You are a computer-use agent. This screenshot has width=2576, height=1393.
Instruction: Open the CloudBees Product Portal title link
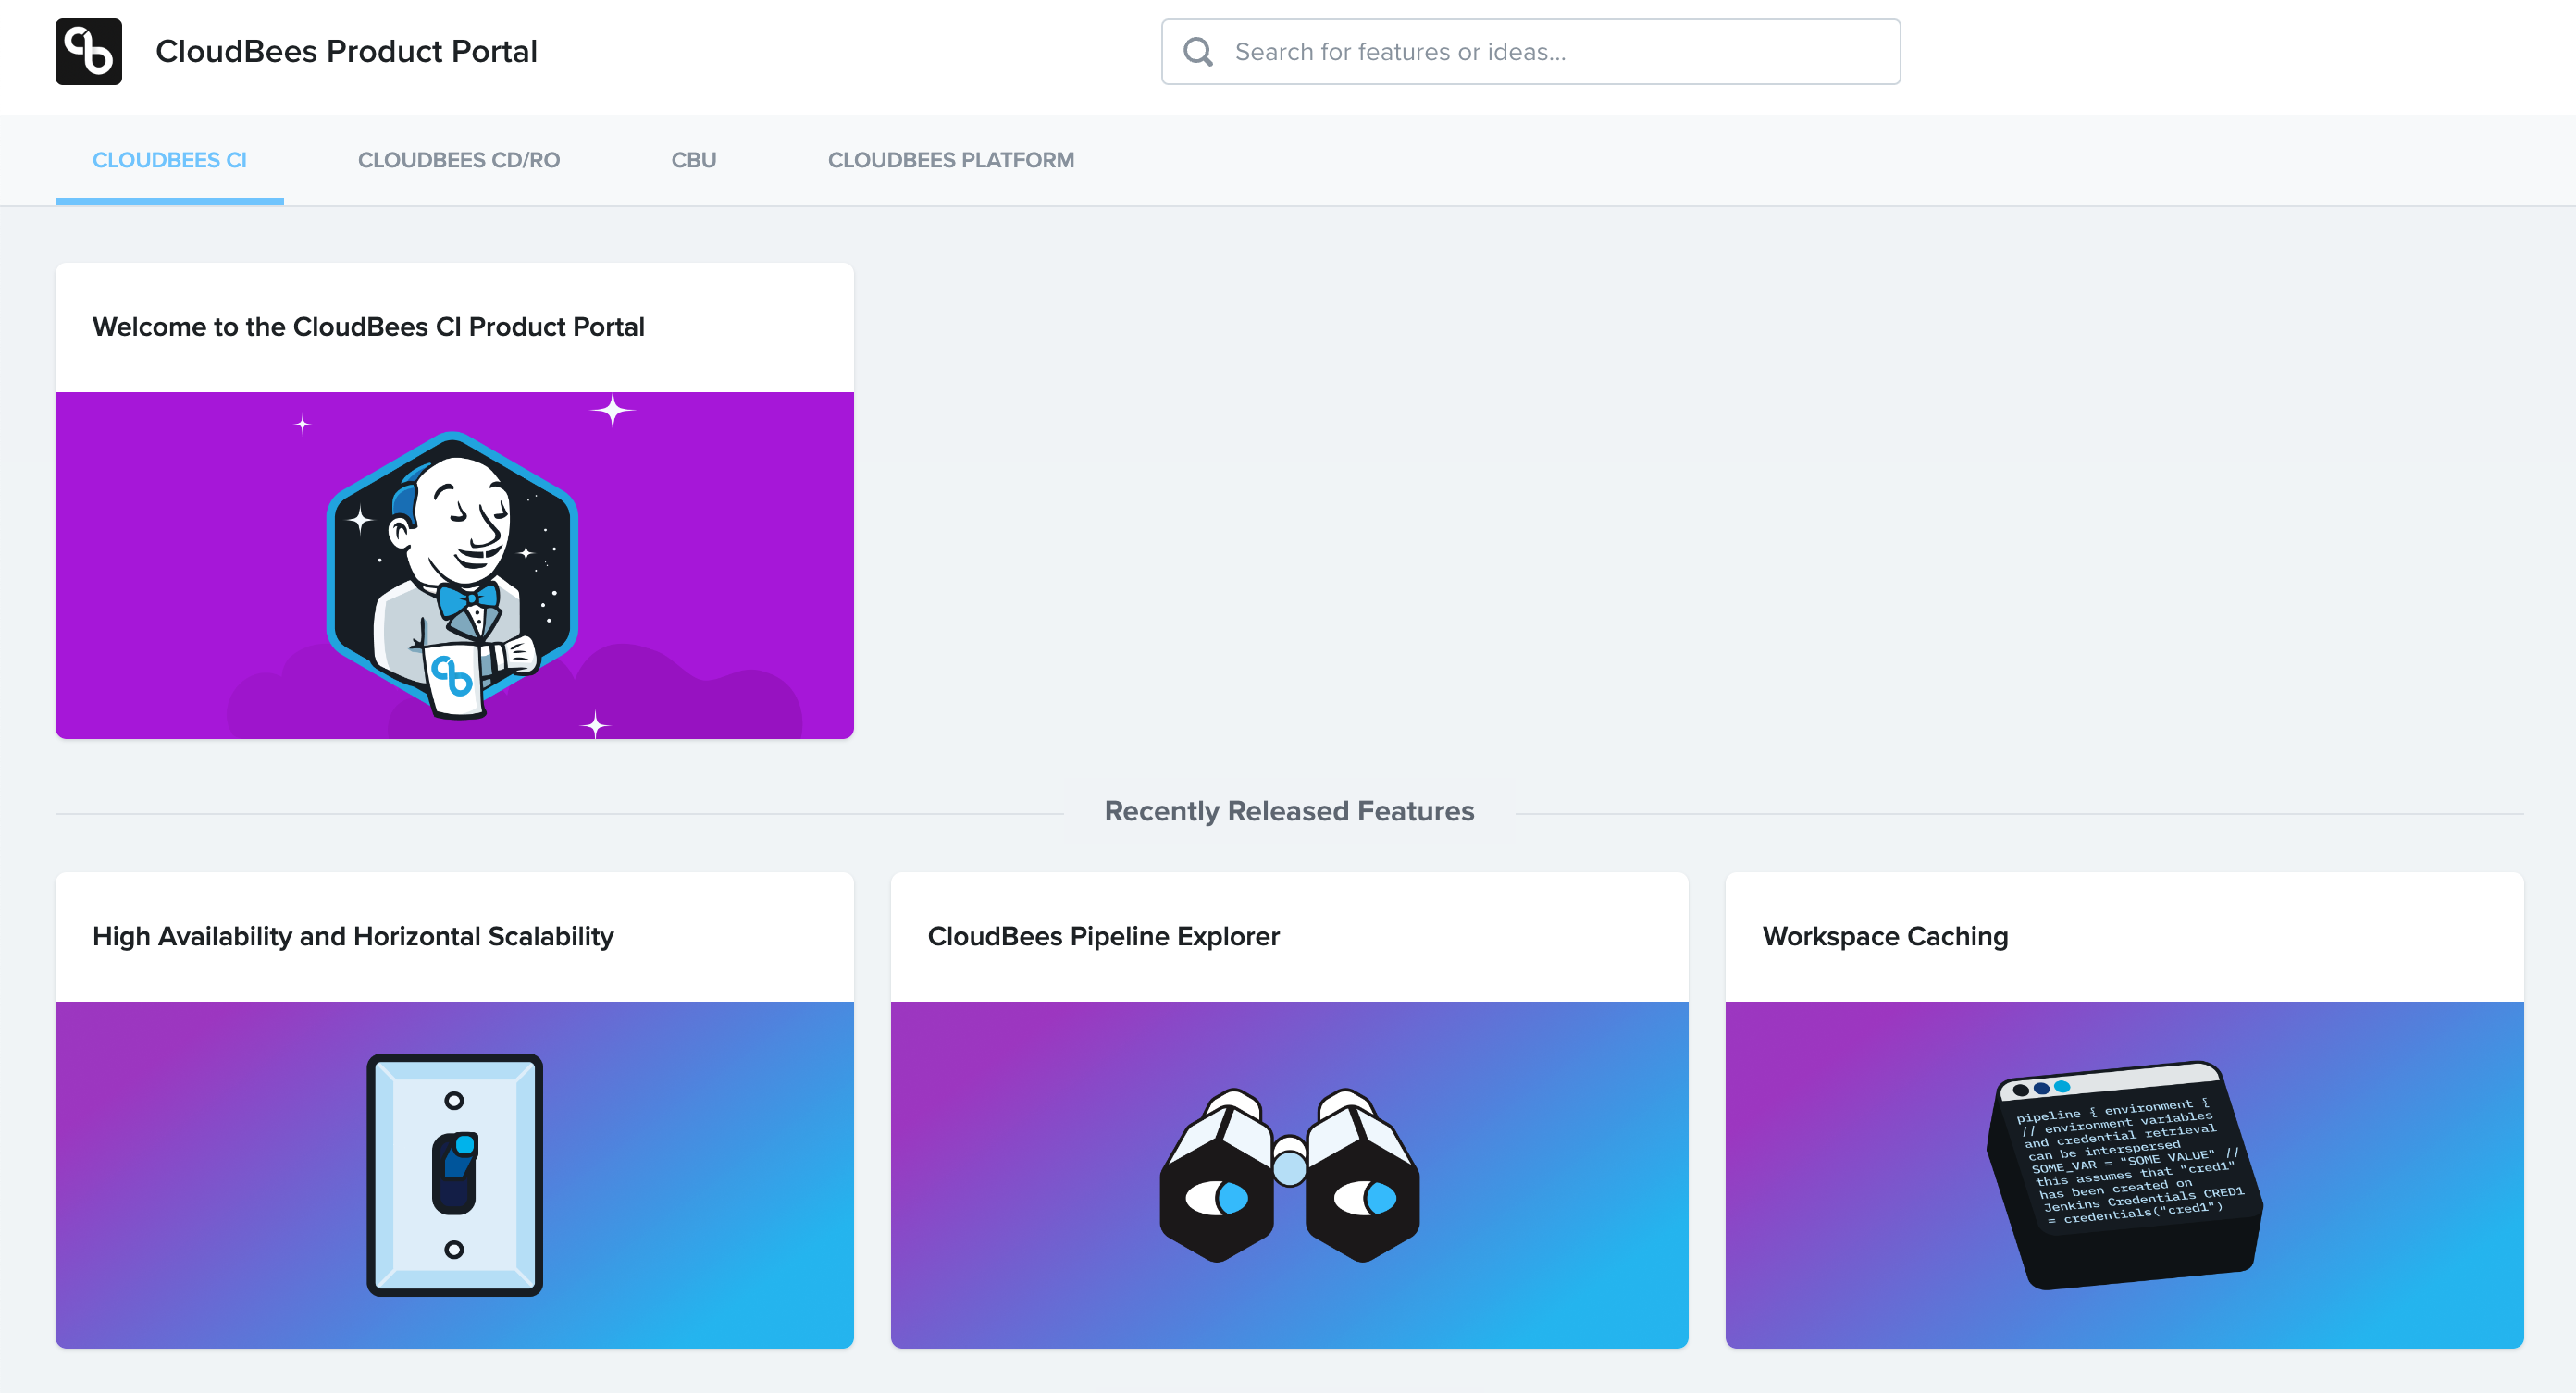[x=346, y=51]
